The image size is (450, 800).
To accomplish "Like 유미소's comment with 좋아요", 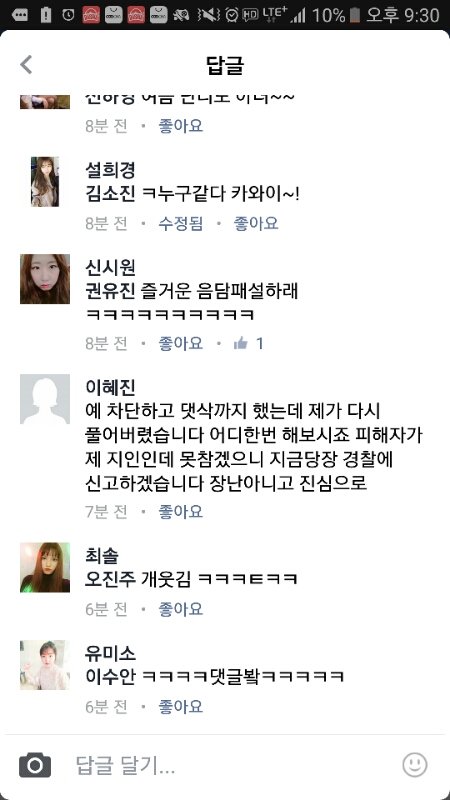I will point(181,707).
